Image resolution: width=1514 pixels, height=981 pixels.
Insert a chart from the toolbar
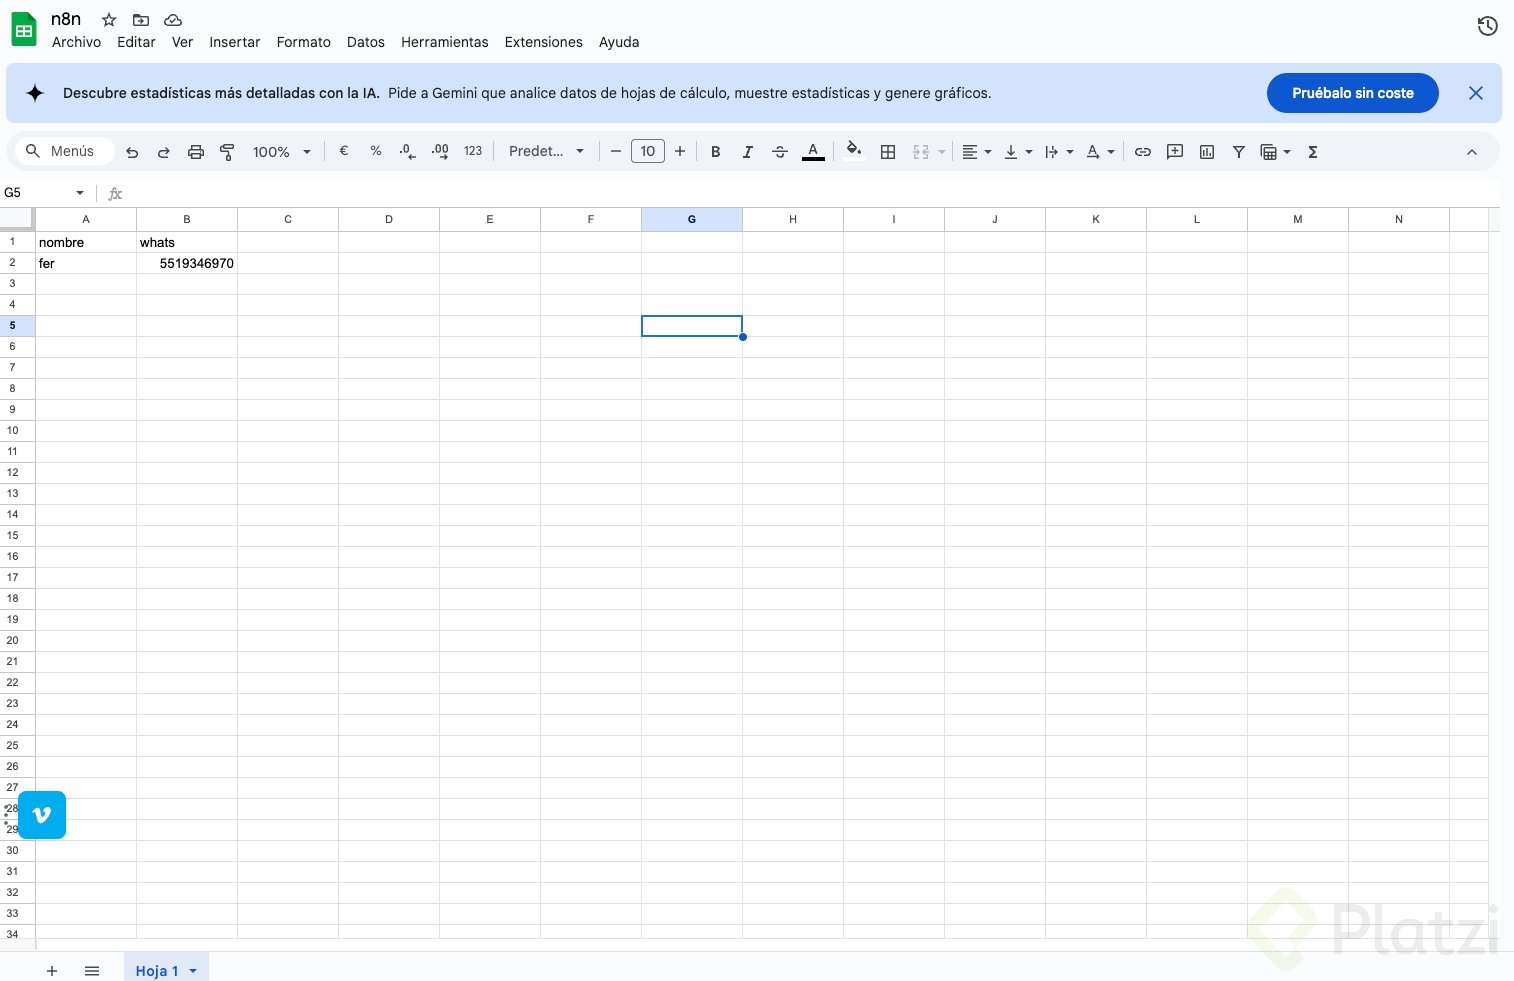(1207, 152)
